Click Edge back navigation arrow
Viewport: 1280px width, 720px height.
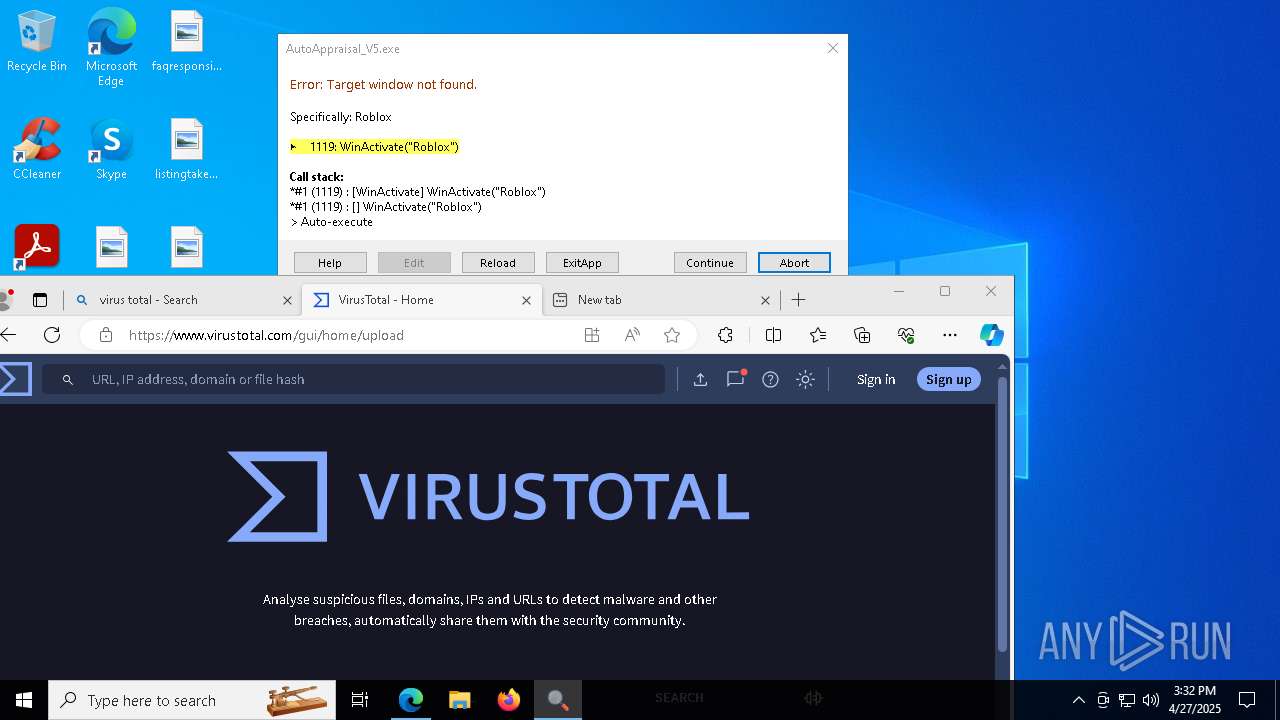point(9,335)
